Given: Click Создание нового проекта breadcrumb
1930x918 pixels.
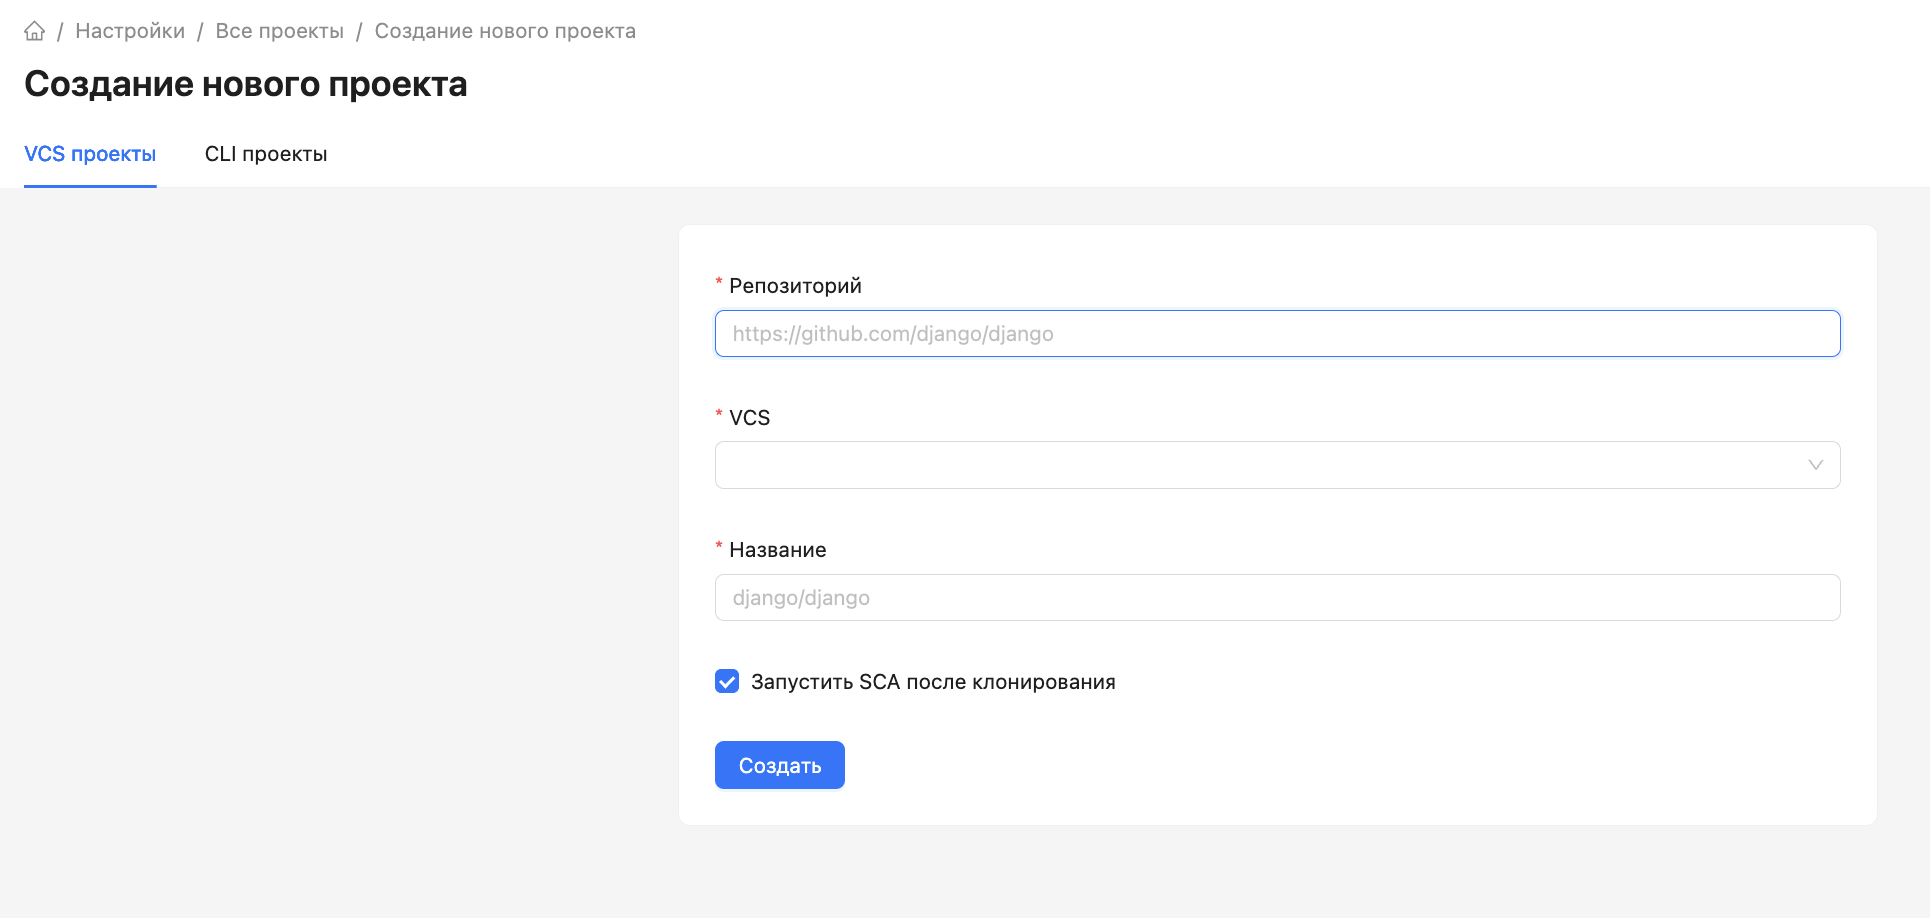Looking at the screenshot, I should click(x=505, y=31).
